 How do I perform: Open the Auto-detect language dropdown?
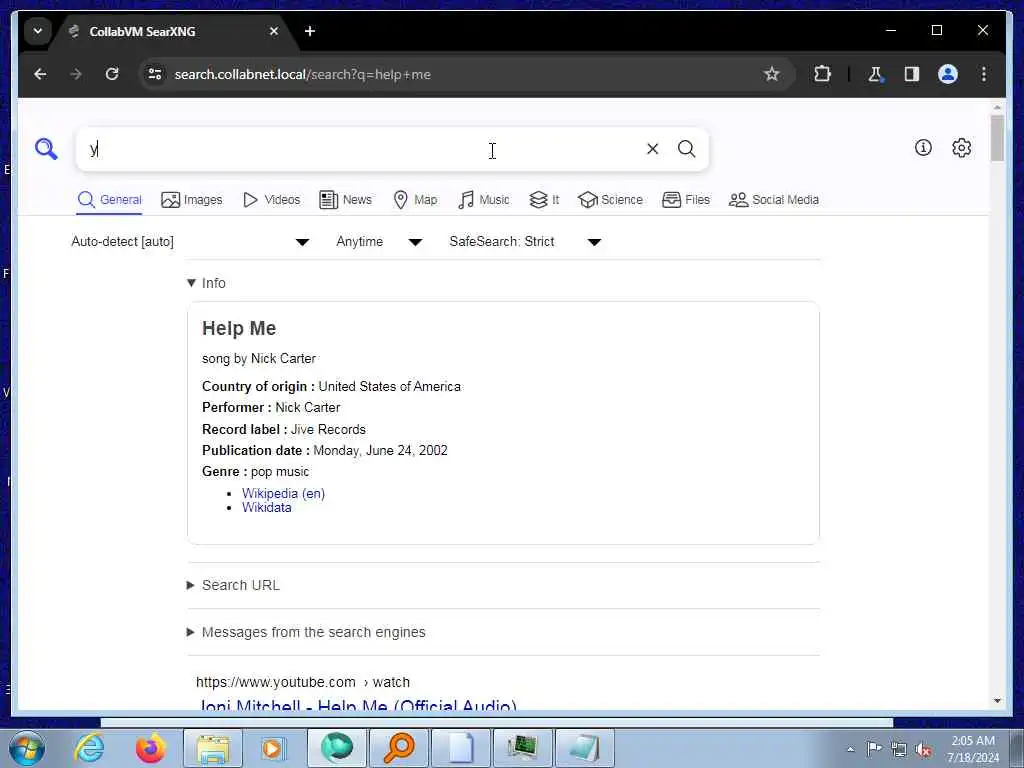click(190, 242)
